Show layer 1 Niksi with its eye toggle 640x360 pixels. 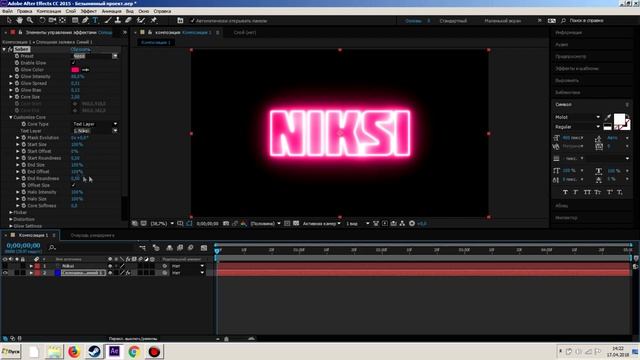[x=5, y=266]
